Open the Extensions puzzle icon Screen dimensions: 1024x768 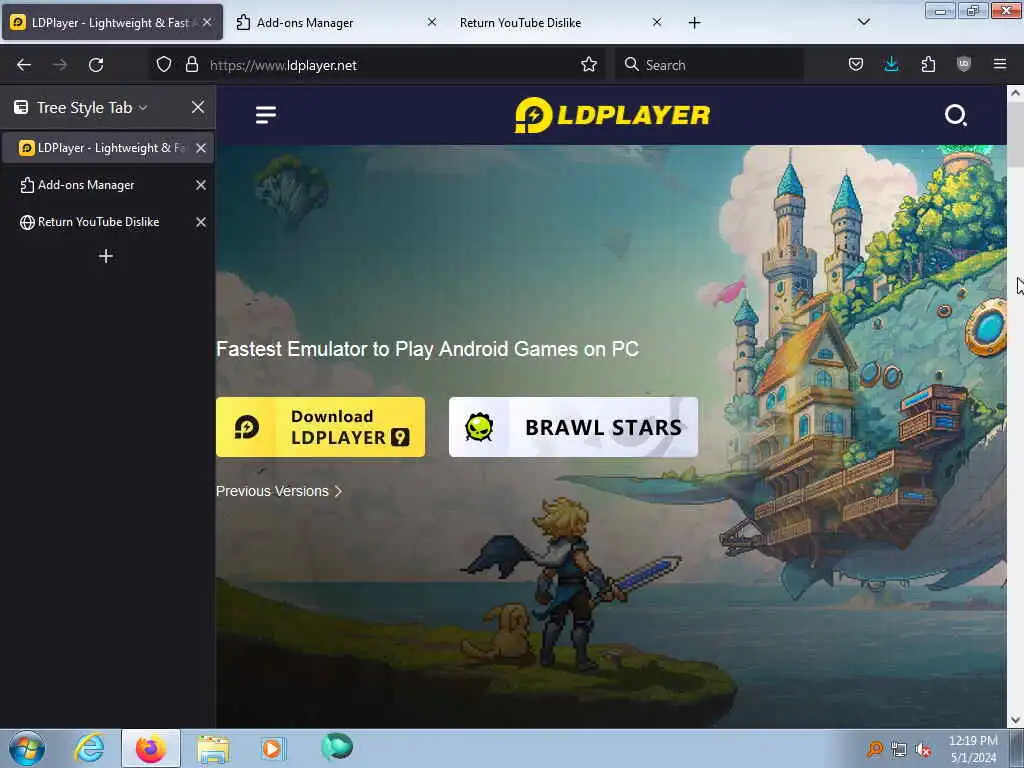click(928, 64)
